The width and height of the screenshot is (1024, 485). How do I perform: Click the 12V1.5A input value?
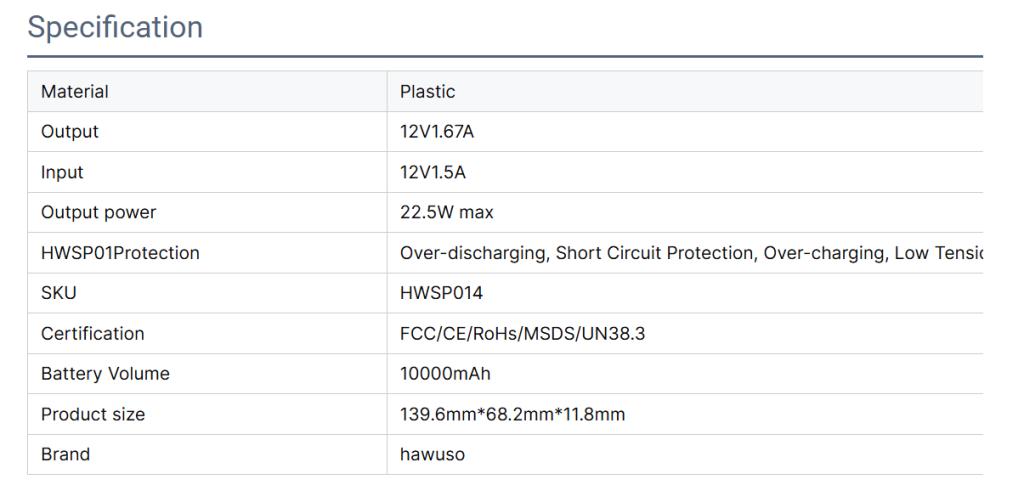pyautogui.click(x=433, y=172)
